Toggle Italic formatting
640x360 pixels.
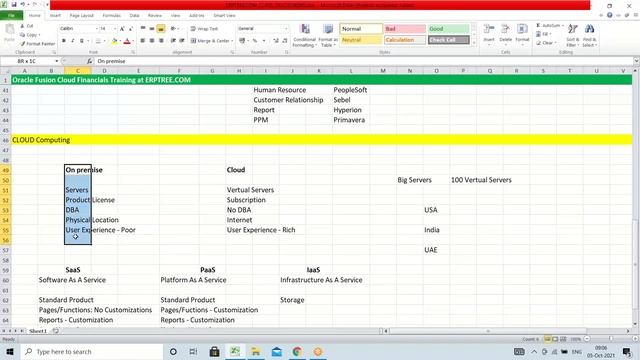pyautogui.click(x=73, y=41)
